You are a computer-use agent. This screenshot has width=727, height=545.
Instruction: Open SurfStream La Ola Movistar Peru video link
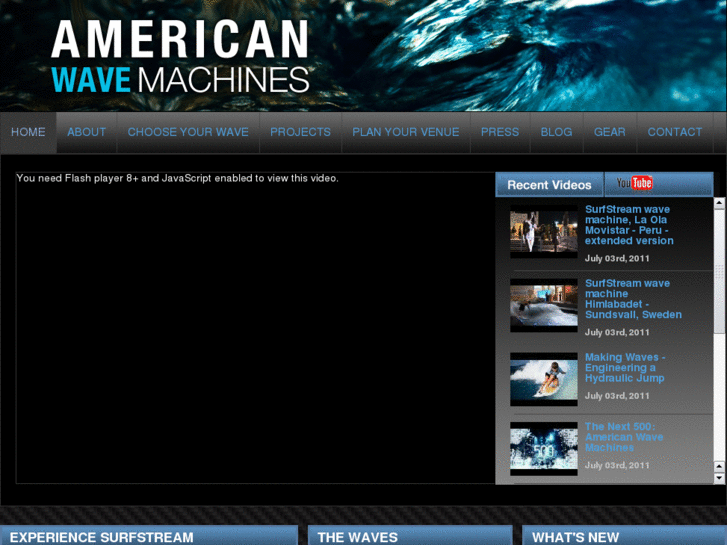(629, 225)
